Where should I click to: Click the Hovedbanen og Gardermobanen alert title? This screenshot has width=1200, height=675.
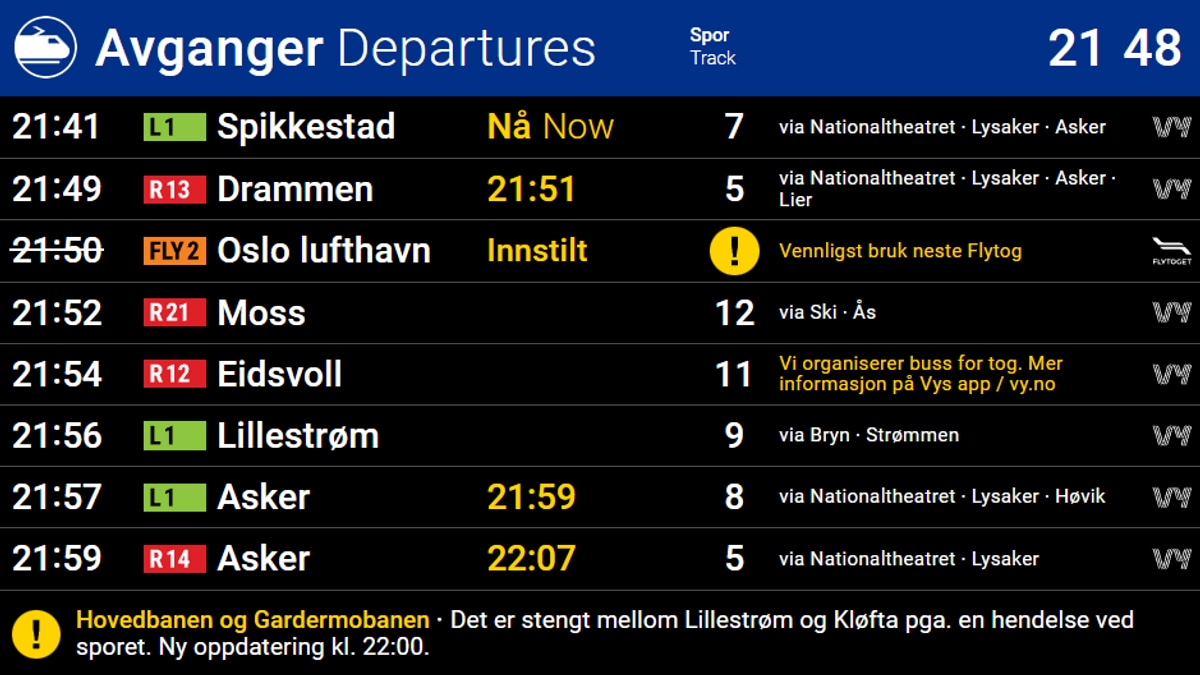pyautogui.click(x=252, y=620)
